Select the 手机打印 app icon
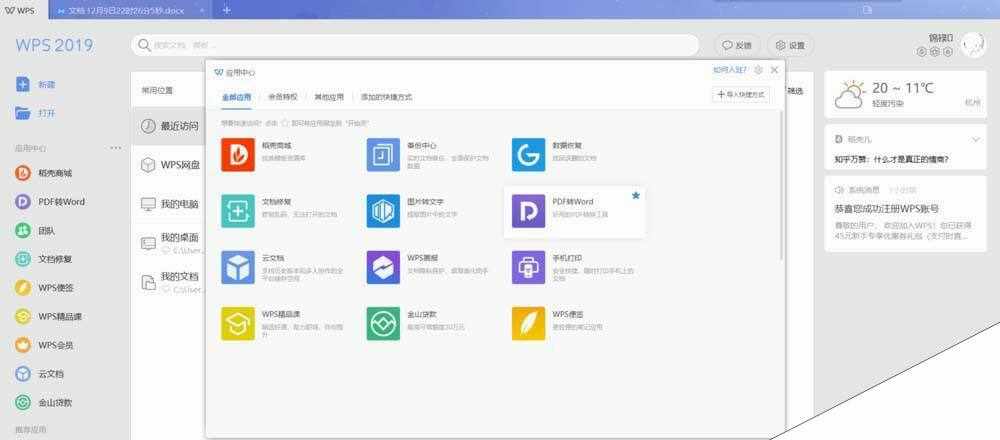 tap(528, 268)
